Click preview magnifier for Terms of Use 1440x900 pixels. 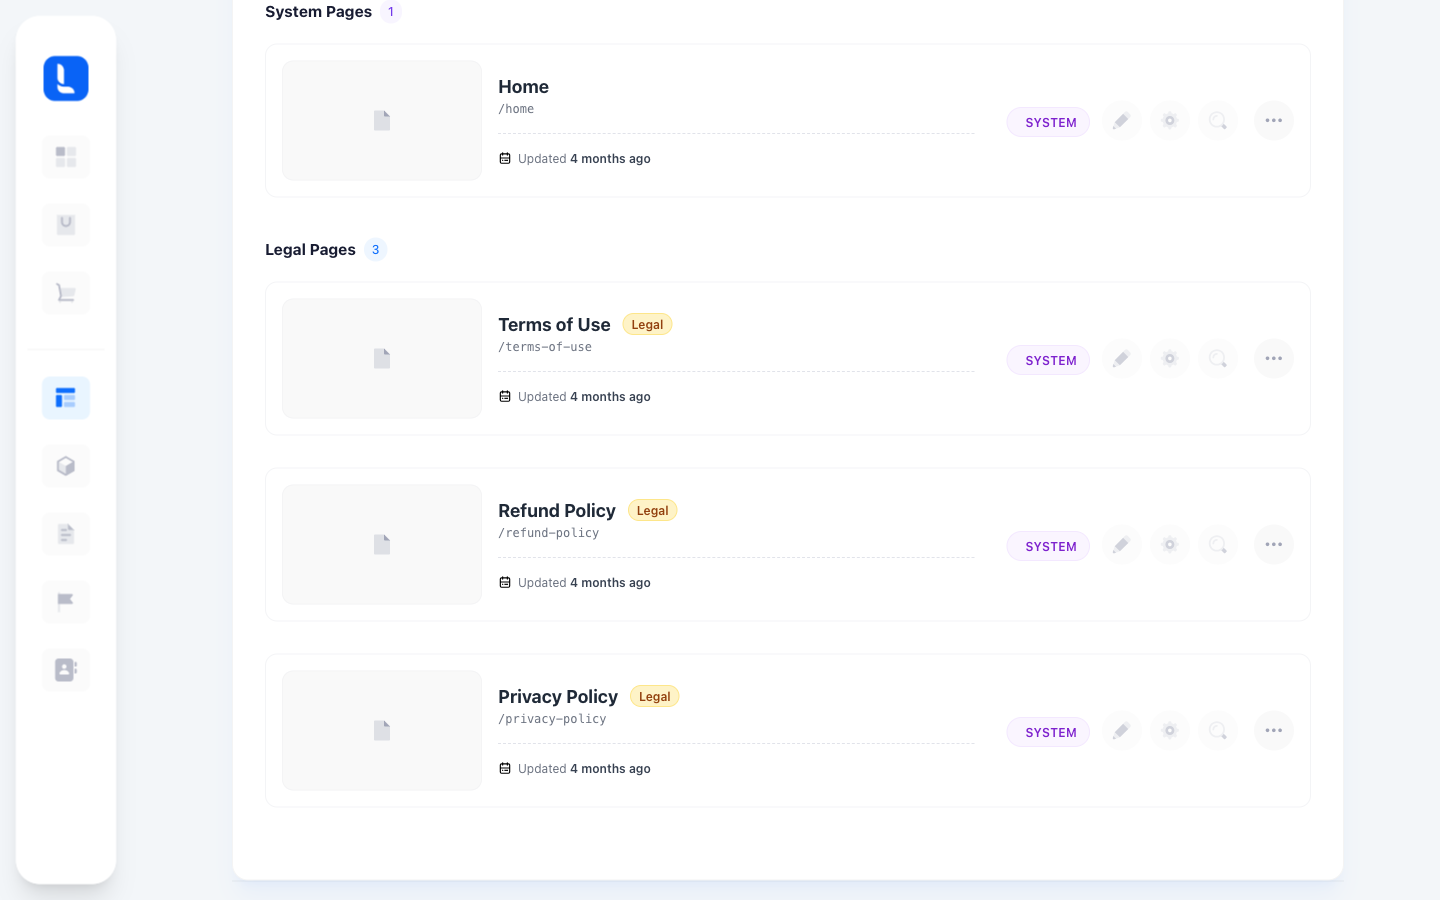tap(1218, 359)
